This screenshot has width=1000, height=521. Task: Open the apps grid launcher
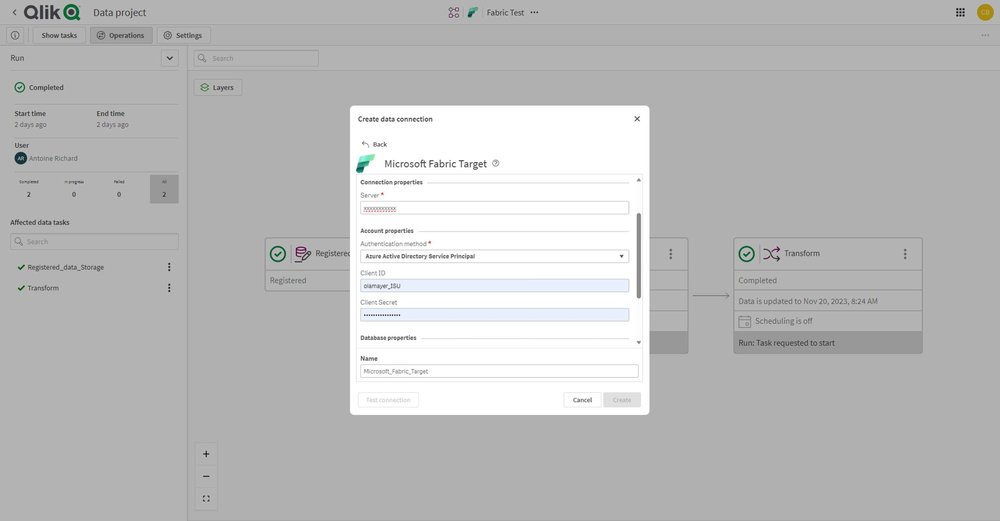coord(960,12)
